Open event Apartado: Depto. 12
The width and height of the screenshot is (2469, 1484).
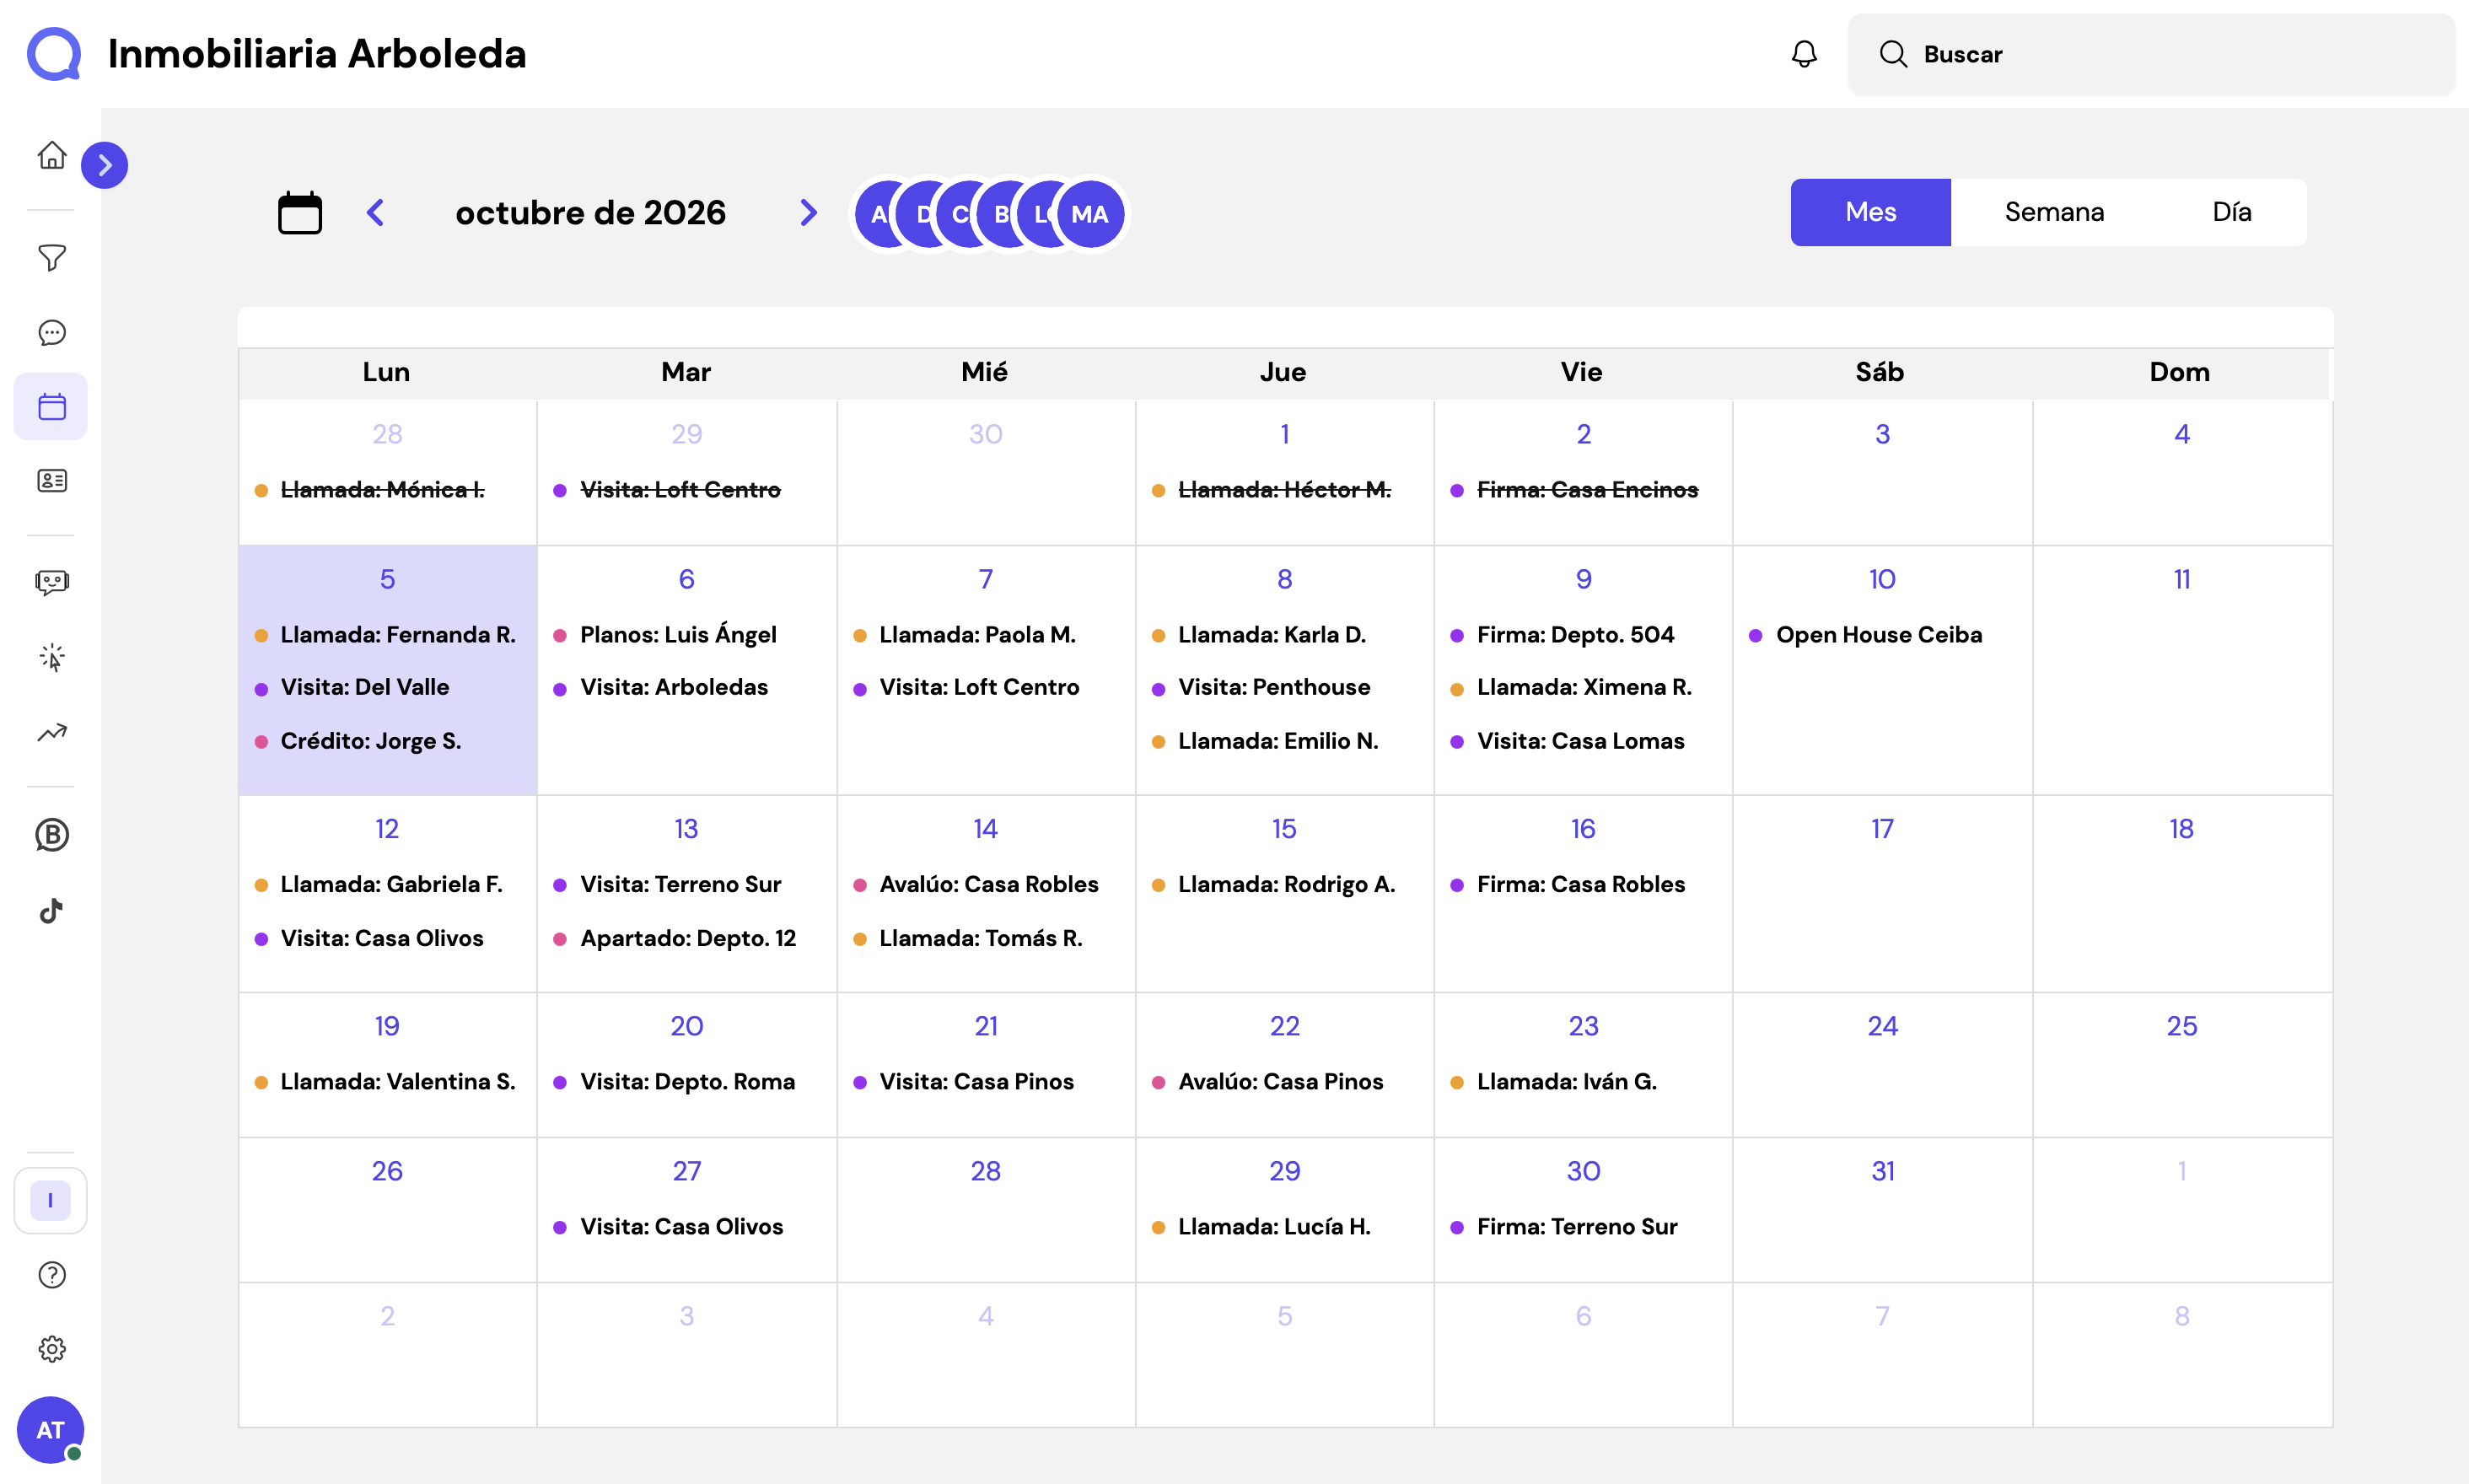pyautogui.click(x=676, y=939)
